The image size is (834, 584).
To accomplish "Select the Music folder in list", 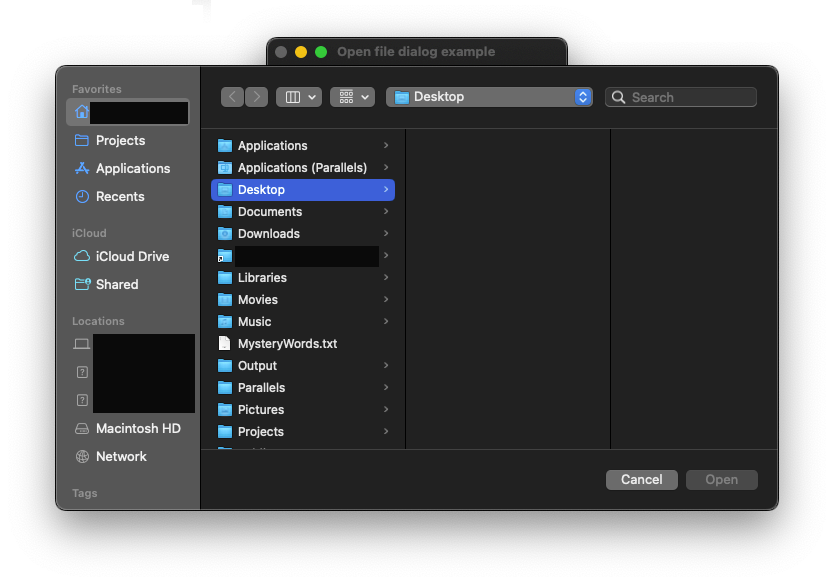I will (x=254, y=322).
